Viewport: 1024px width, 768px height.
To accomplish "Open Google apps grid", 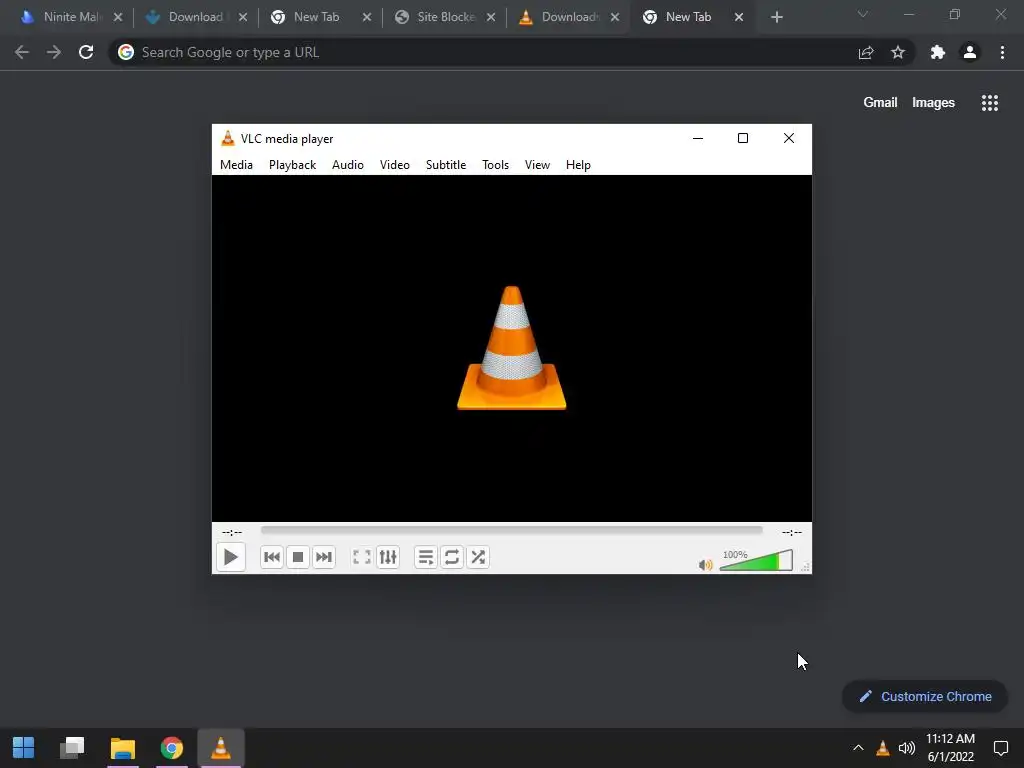I will click(x=990, y=103).
